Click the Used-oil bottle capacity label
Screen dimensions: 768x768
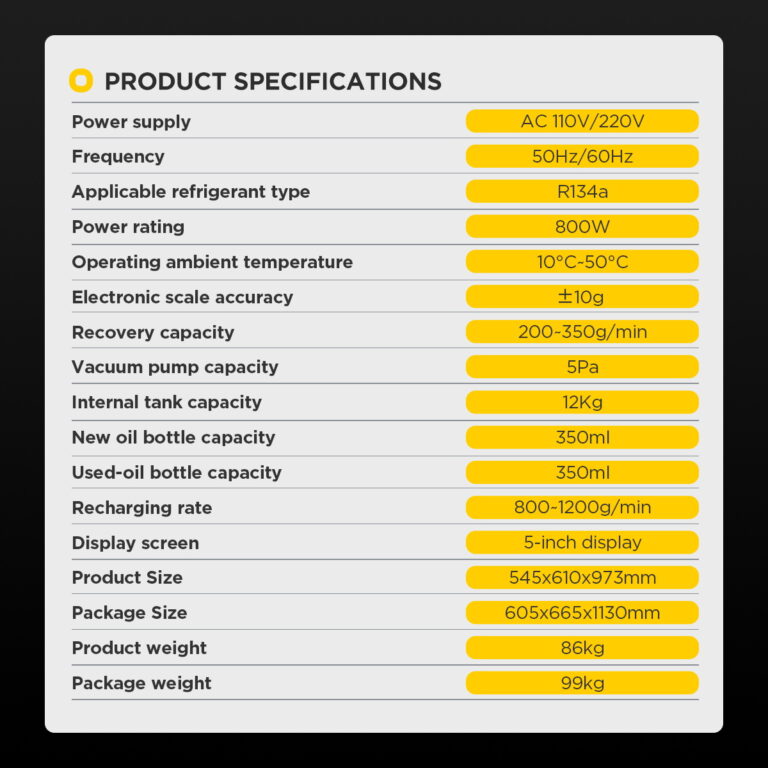click(176, 473)
